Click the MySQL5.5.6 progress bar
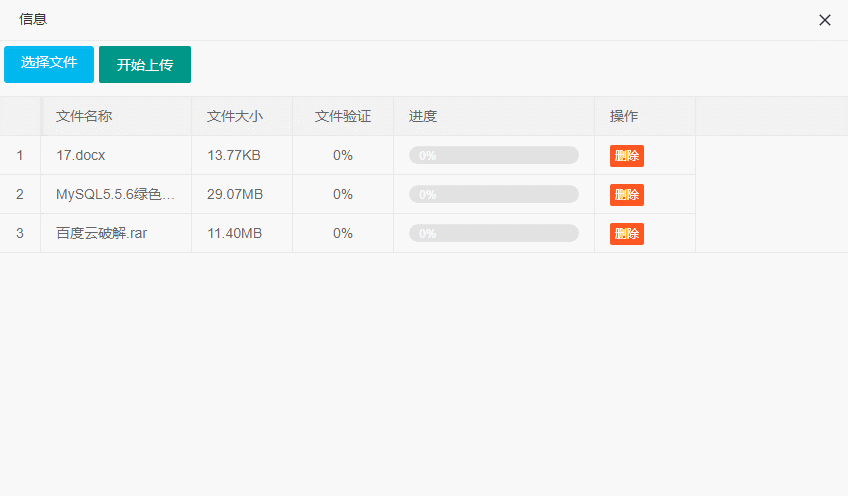This screenshot has height=496, width=848. [x=494, y=194]
